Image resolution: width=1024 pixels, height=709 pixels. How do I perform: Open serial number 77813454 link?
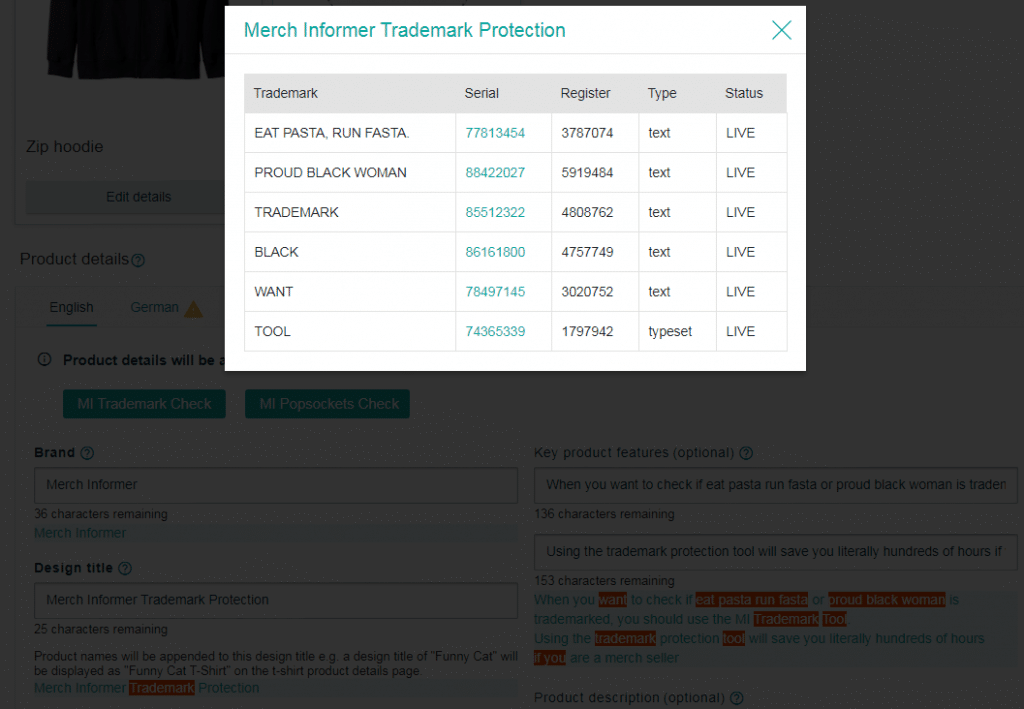click(x=495, y=133)
